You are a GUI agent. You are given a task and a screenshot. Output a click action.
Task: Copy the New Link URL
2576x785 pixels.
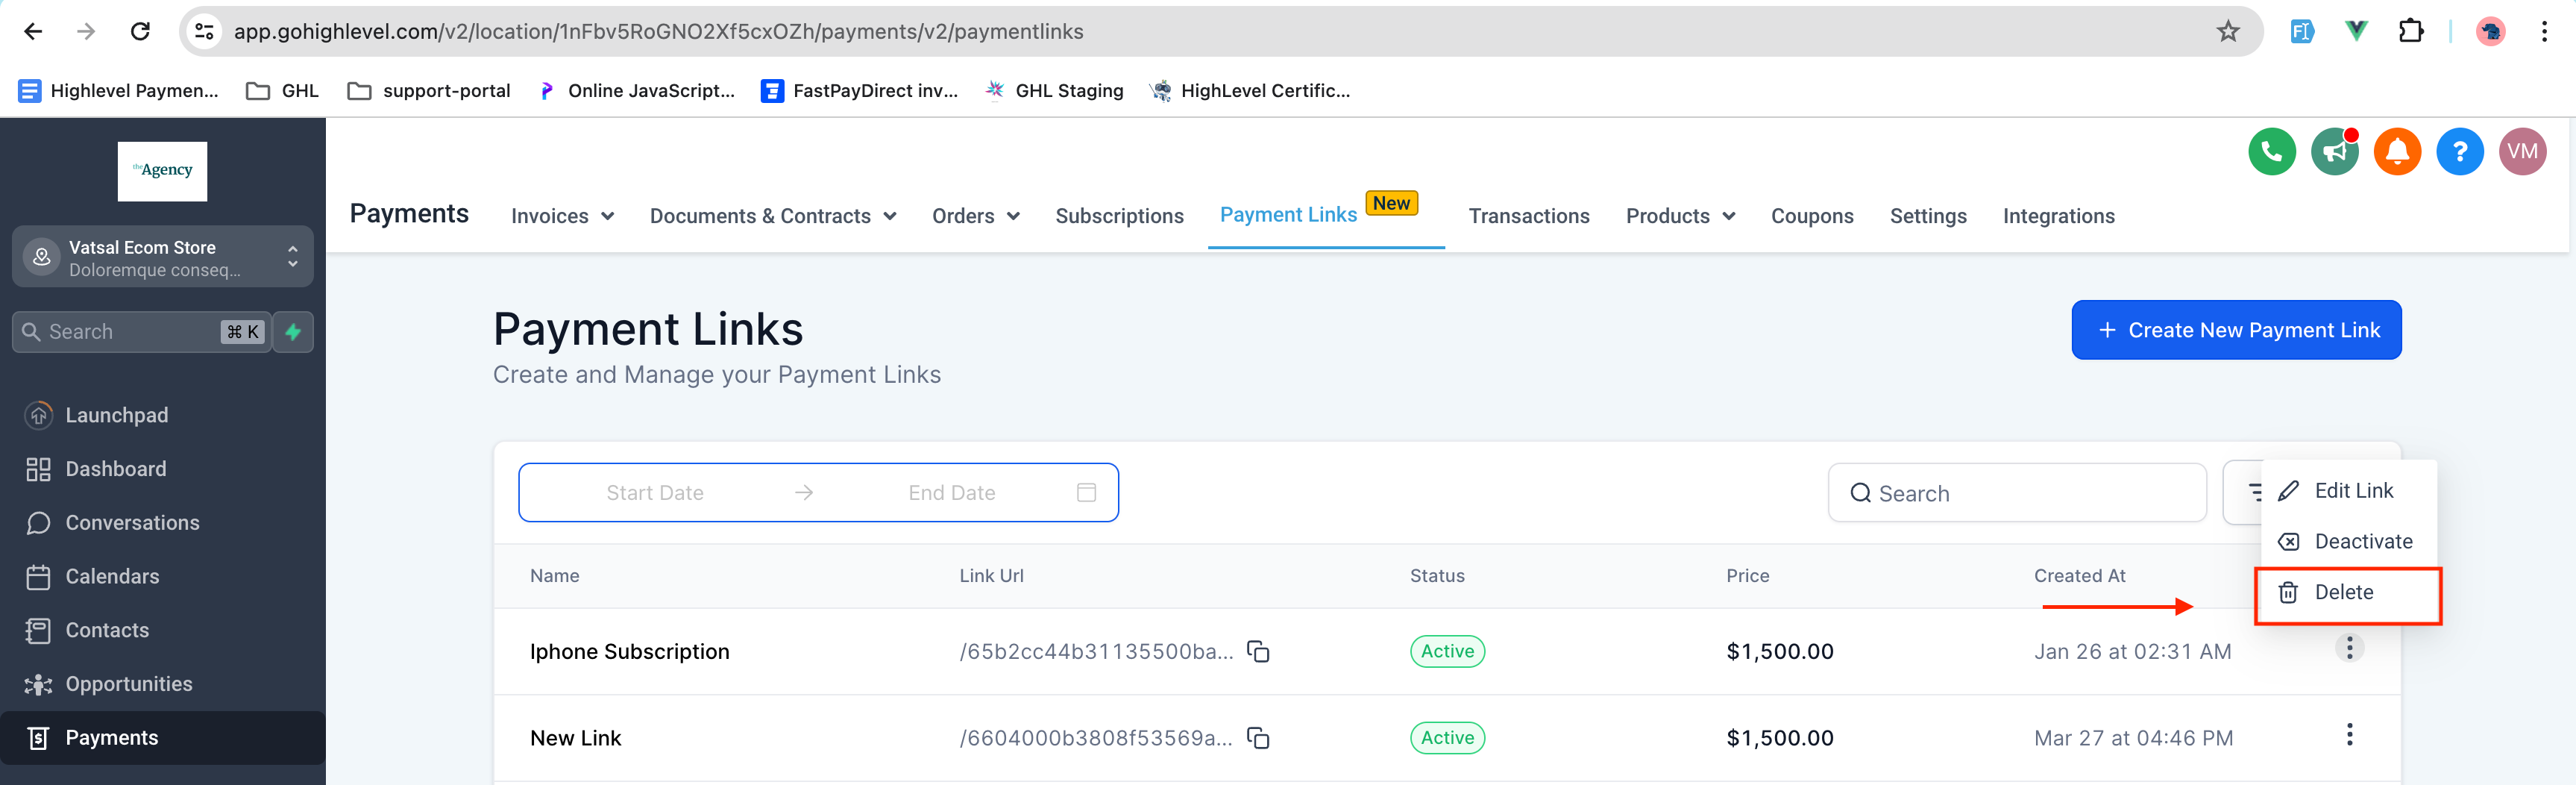[x=1258, y=738]
